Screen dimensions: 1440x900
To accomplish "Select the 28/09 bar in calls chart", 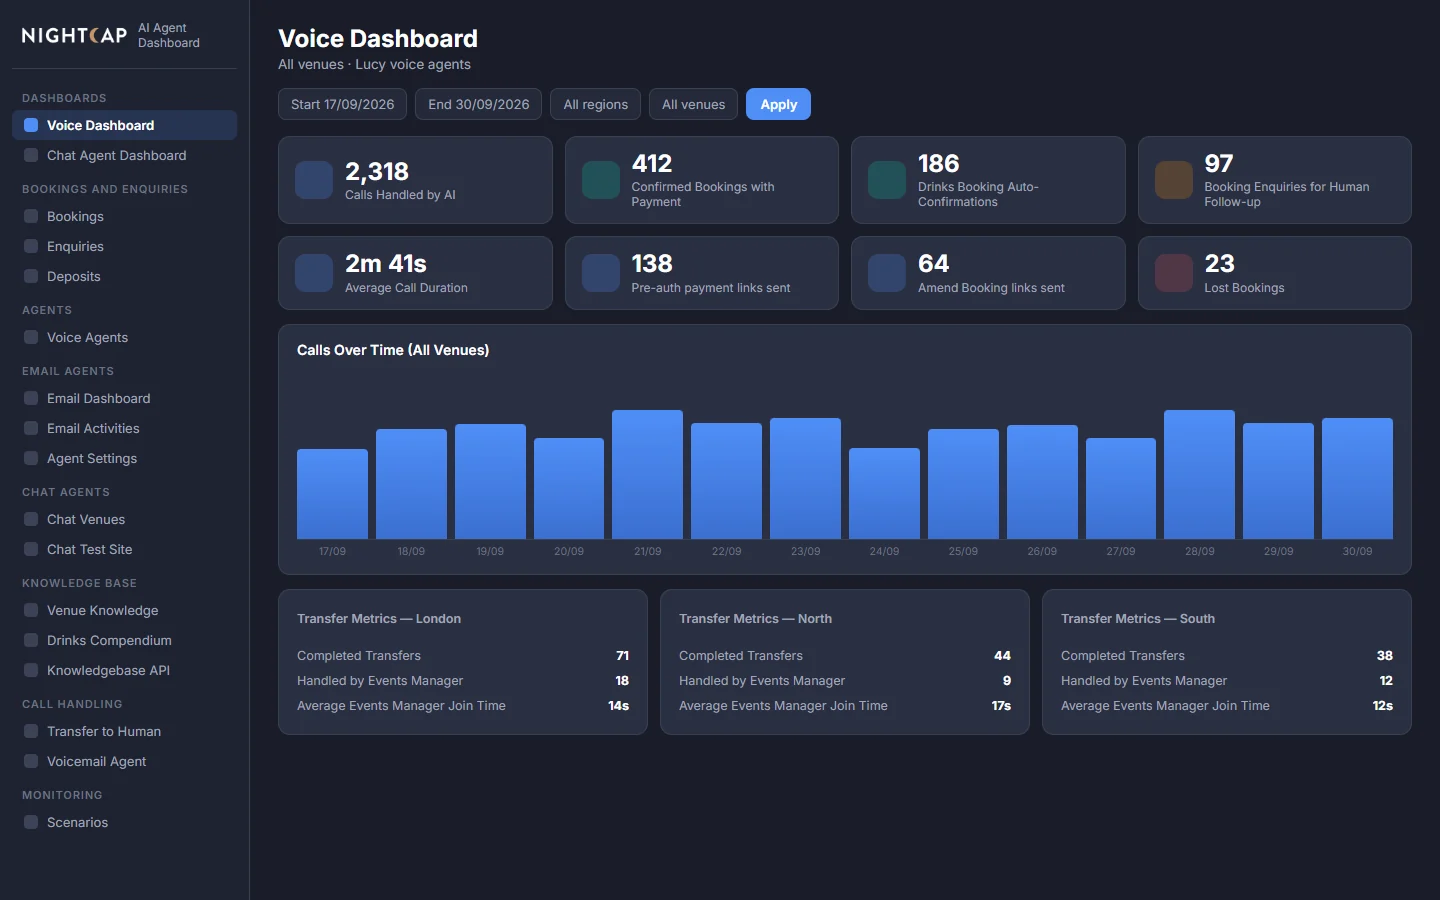I will click(1199, 474).
